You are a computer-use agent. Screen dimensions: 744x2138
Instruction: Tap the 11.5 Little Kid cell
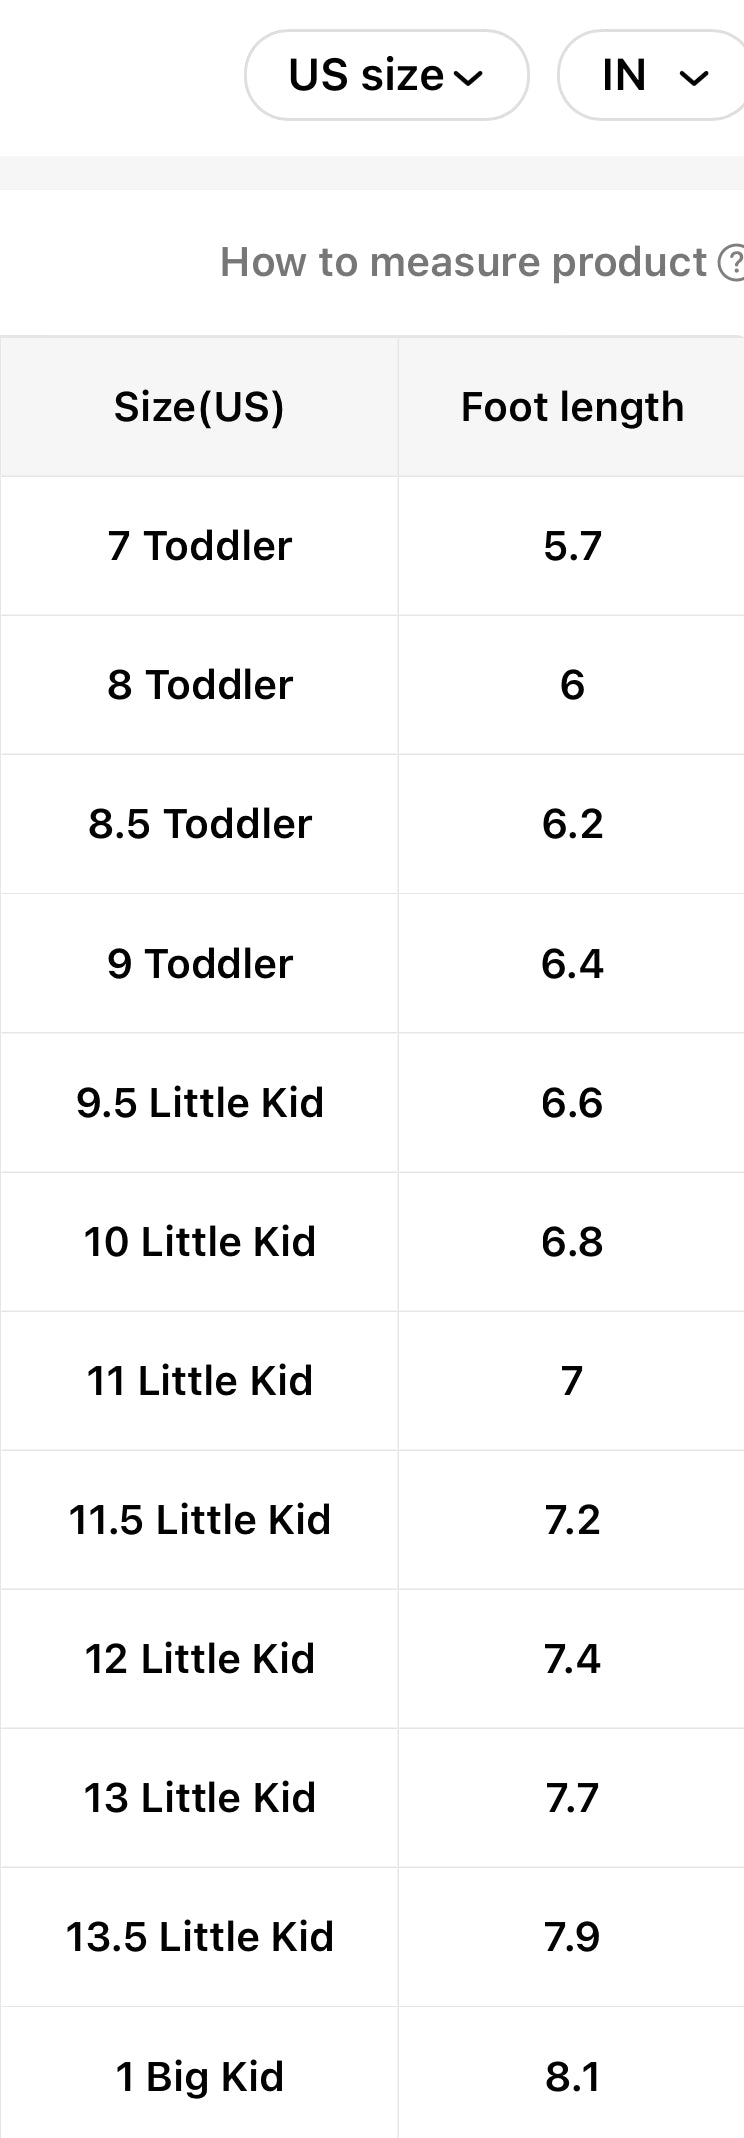200,1520
